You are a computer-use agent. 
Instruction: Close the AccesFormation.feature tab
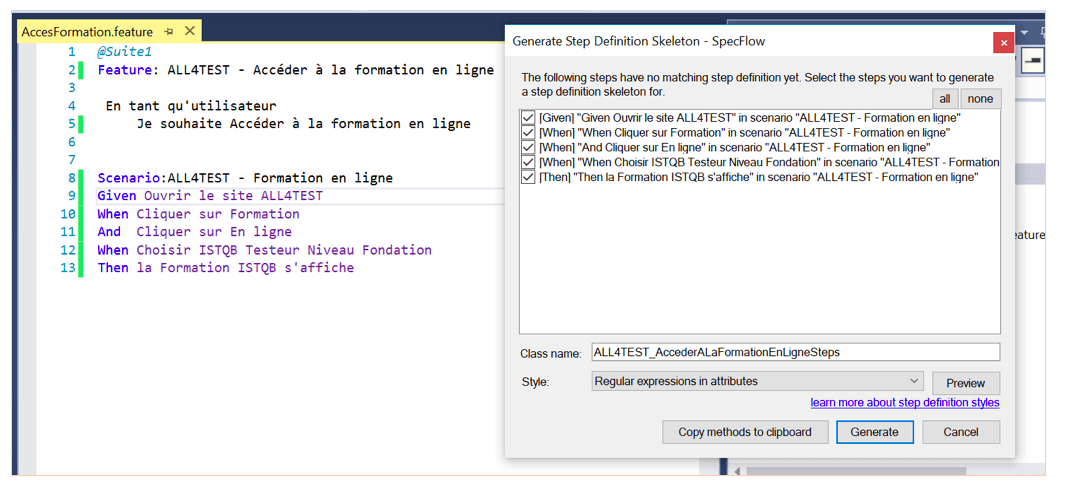coord(190,31)
